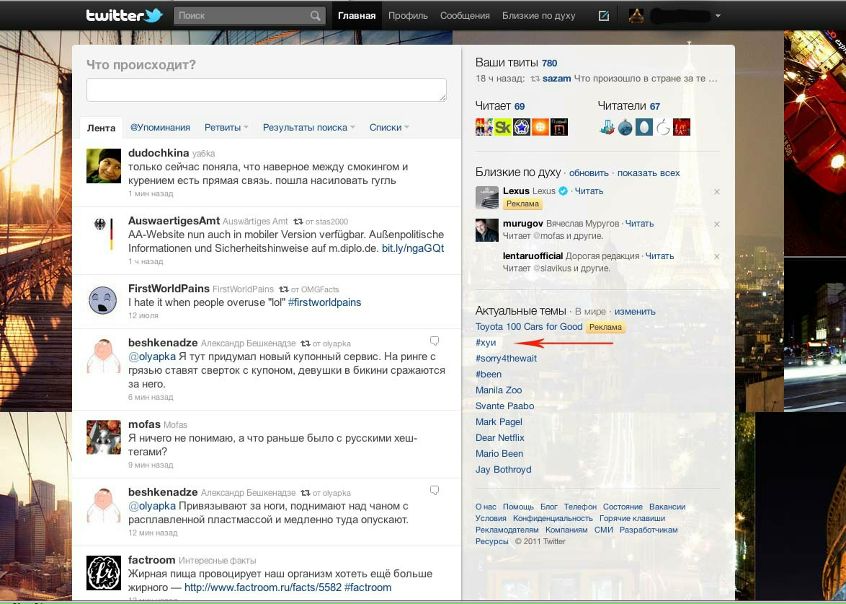Click the factroom profile picture
The height and width of the screenshot is (604, 846).
tap(104, 572)
